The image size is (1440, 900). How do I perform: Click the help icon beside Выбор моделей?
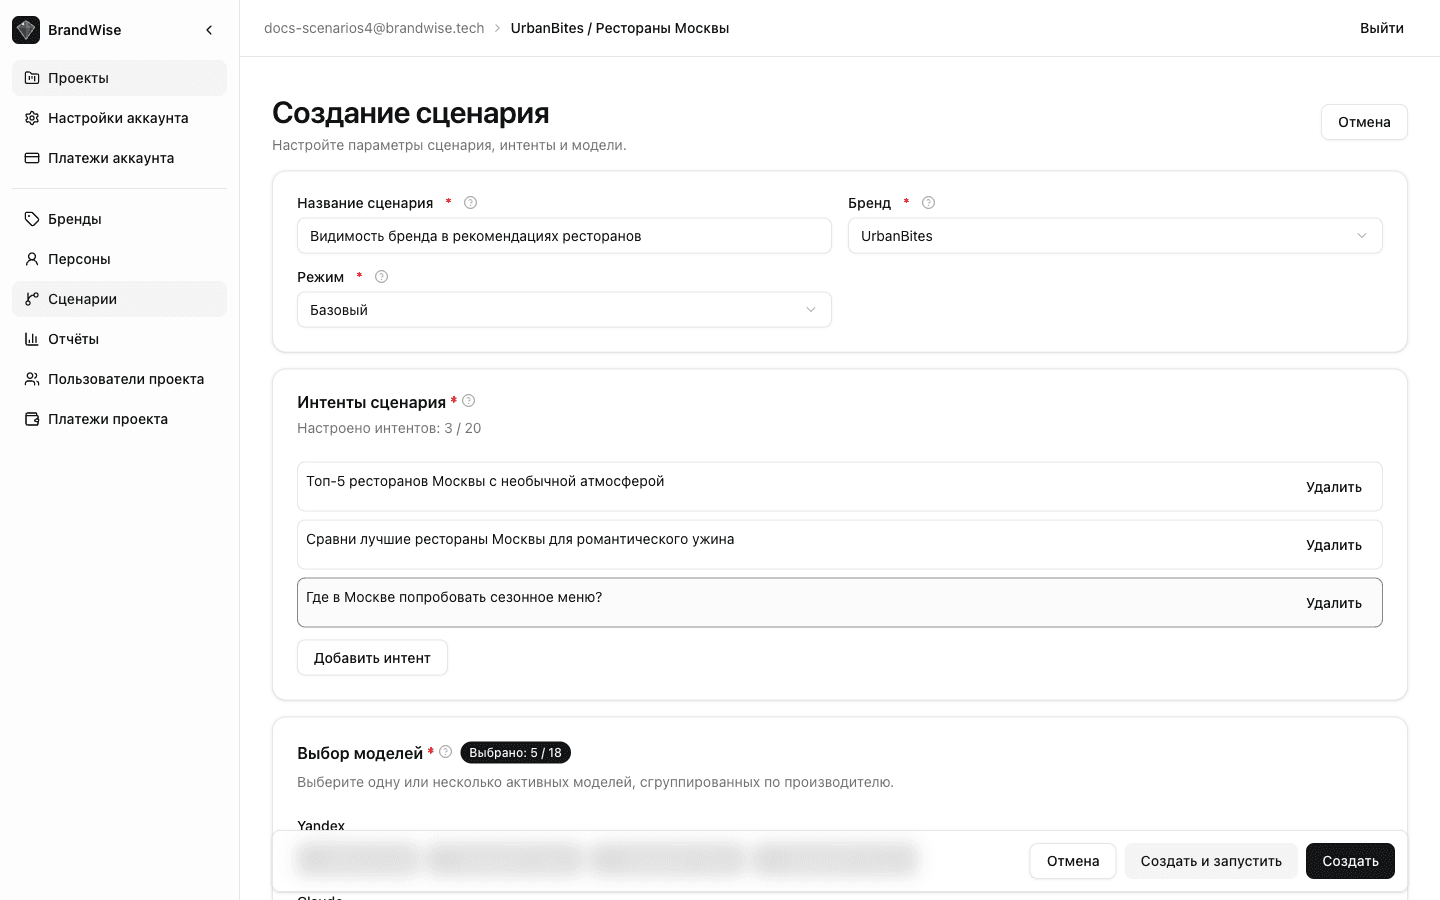coord(445,752)
